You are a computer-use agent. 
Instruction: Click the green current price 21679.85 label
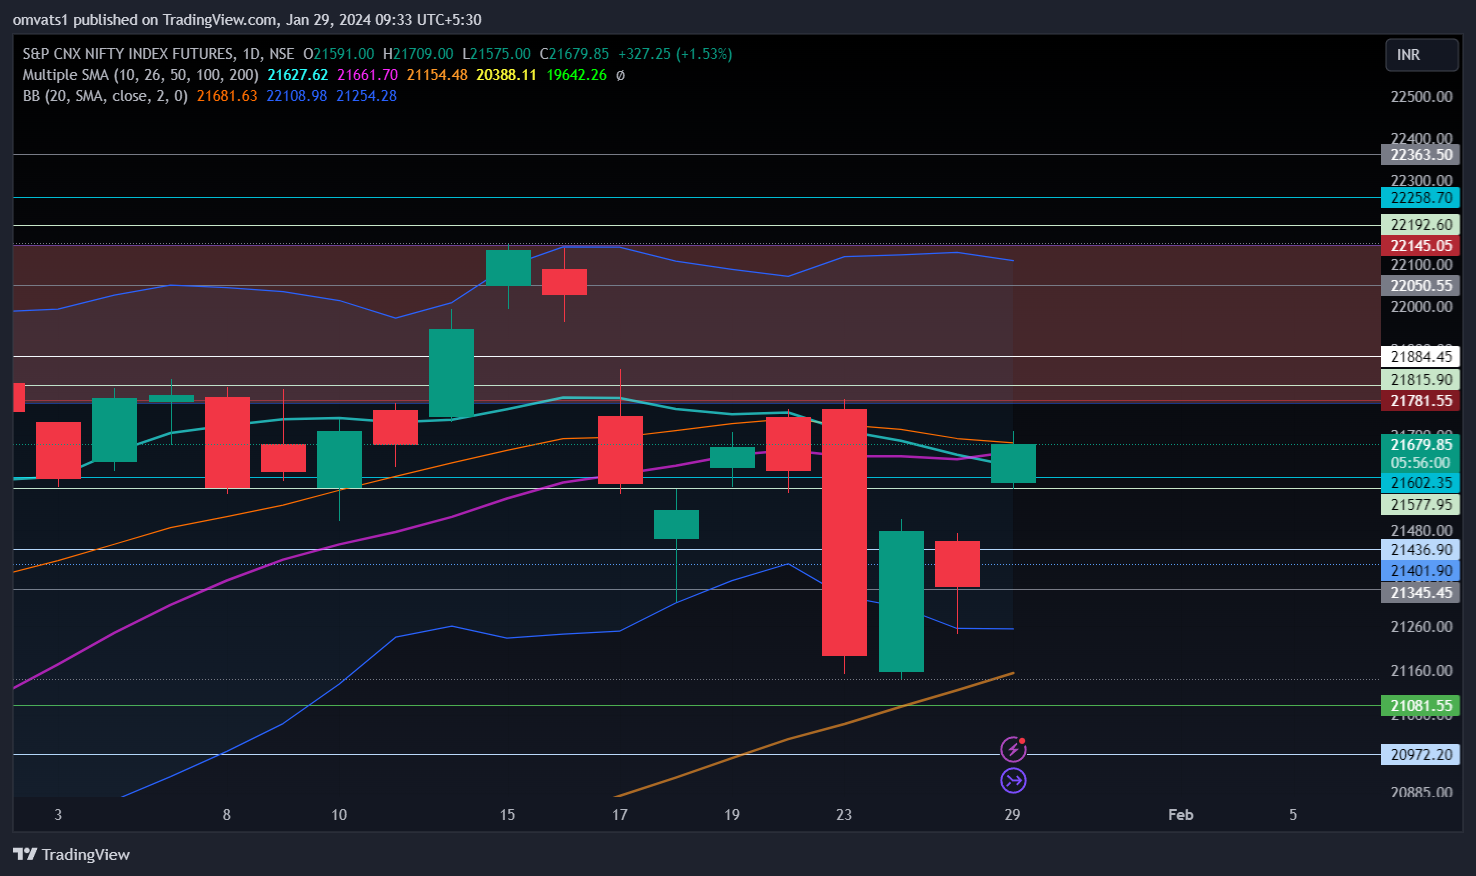pos(1421,445)
